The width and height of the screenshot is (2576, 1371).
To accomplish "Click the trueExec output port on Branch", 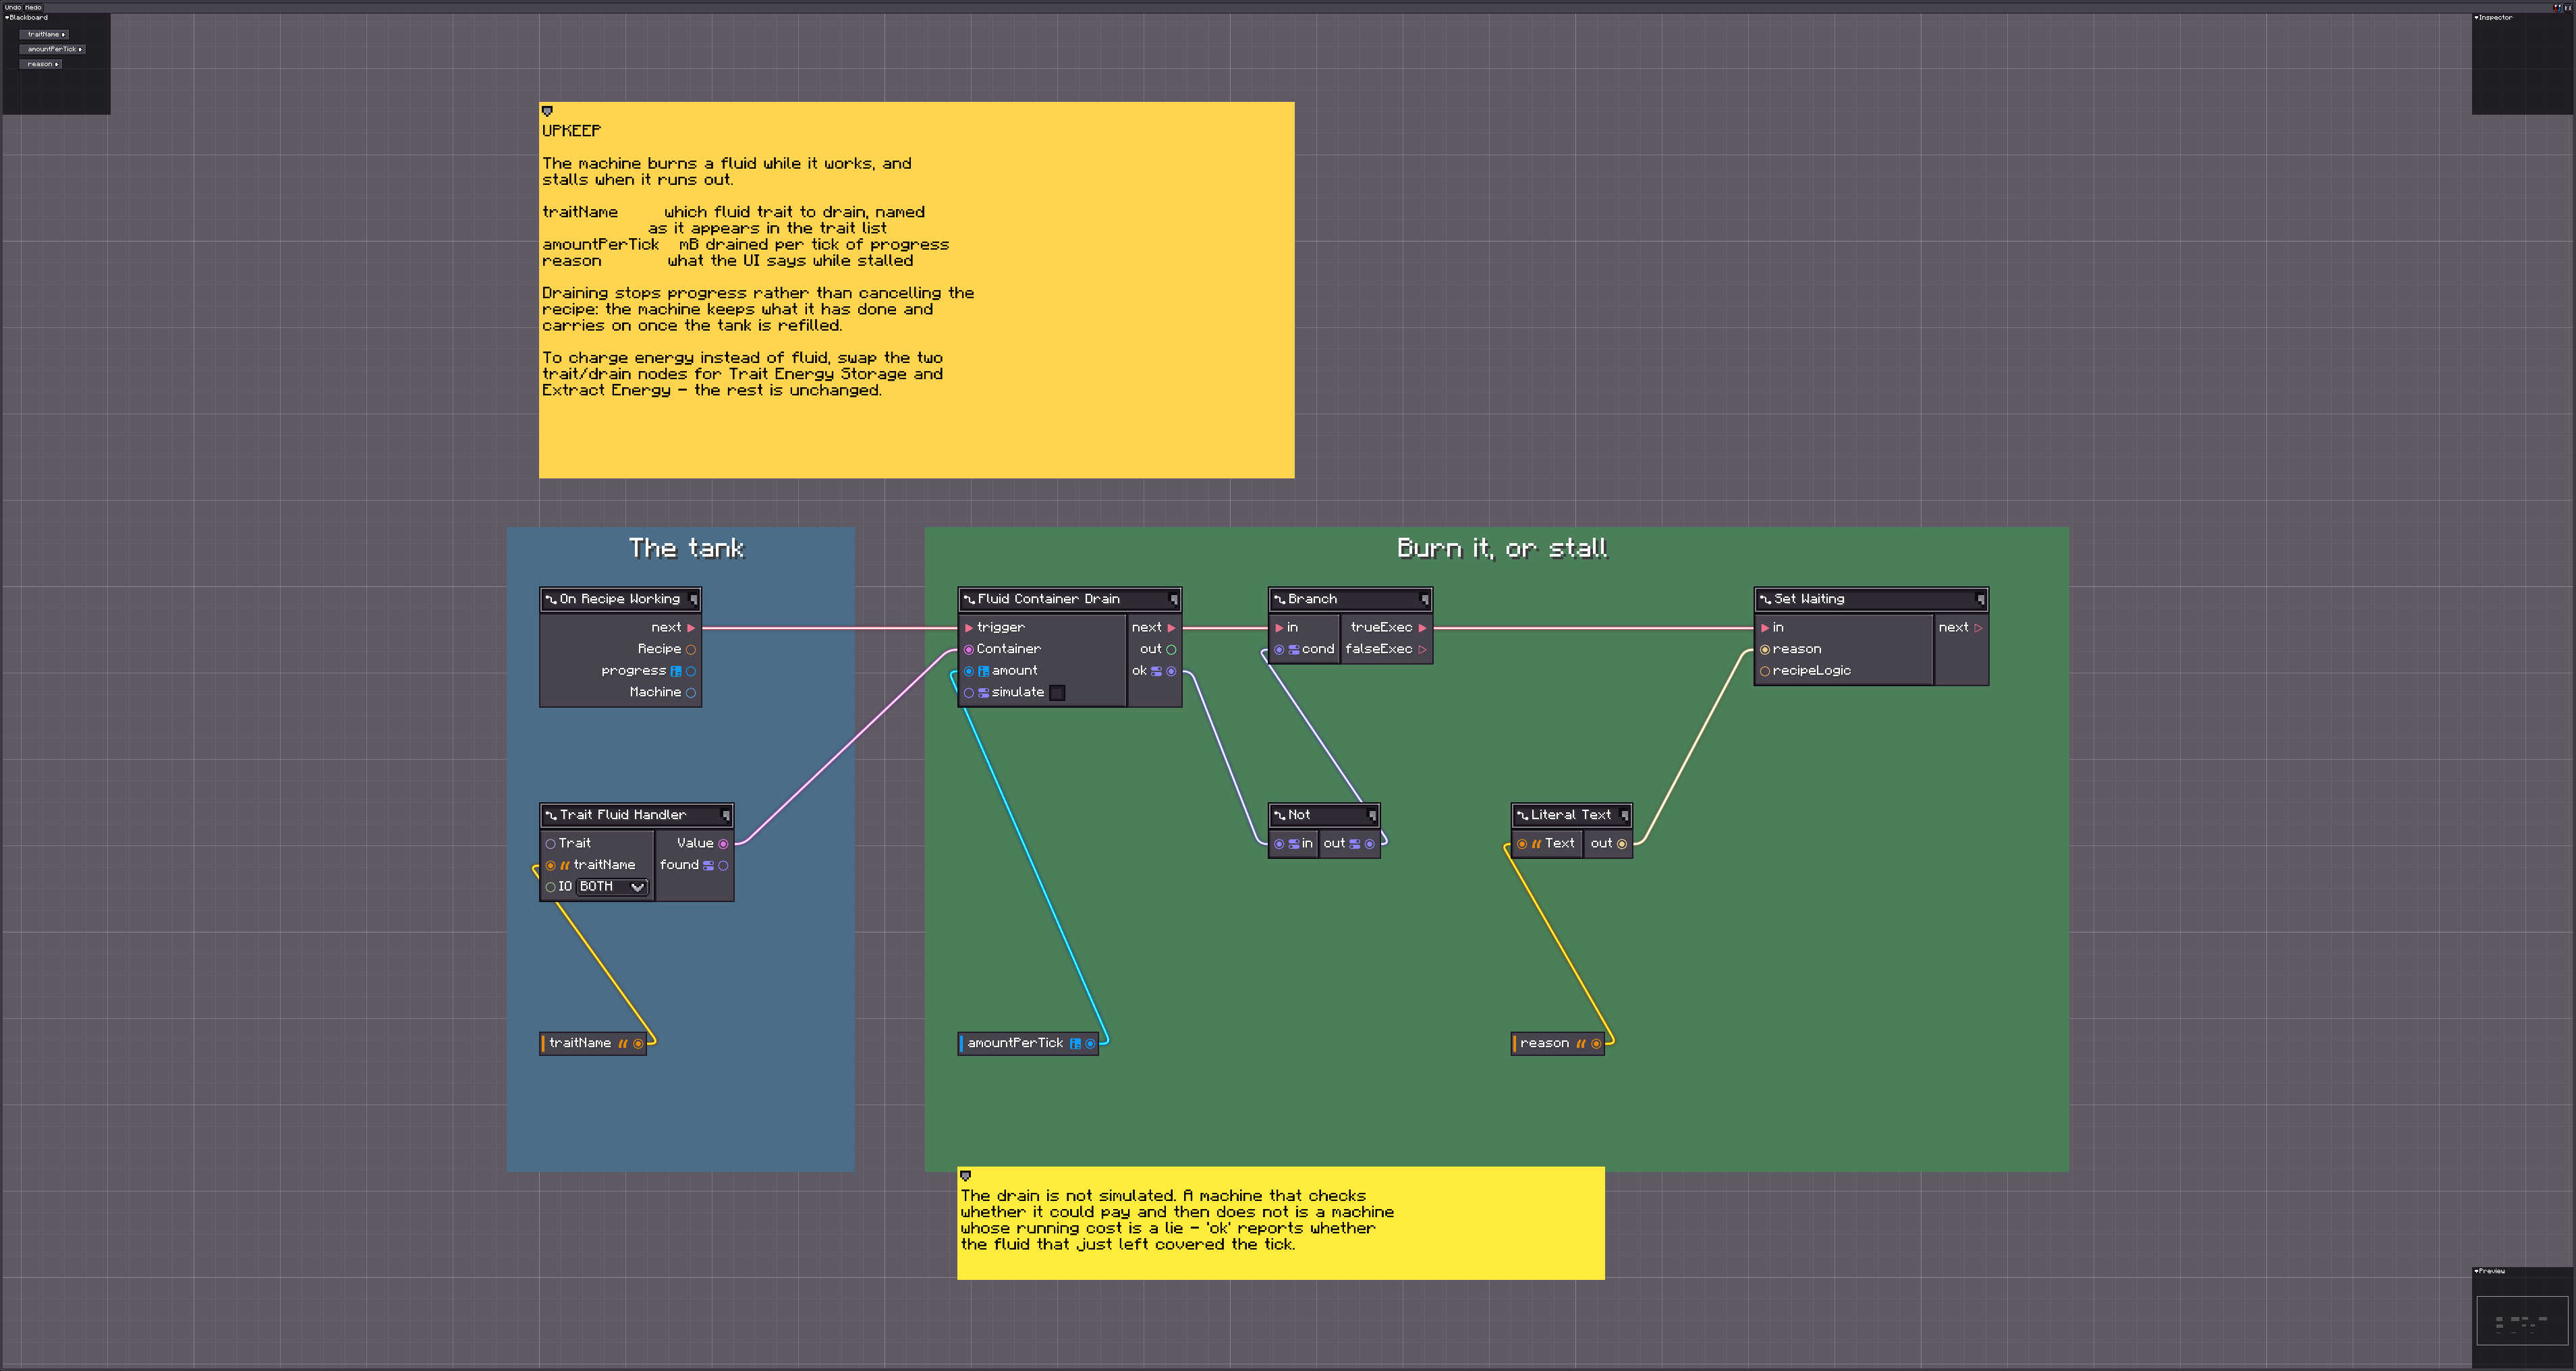I will [1422, 628].
